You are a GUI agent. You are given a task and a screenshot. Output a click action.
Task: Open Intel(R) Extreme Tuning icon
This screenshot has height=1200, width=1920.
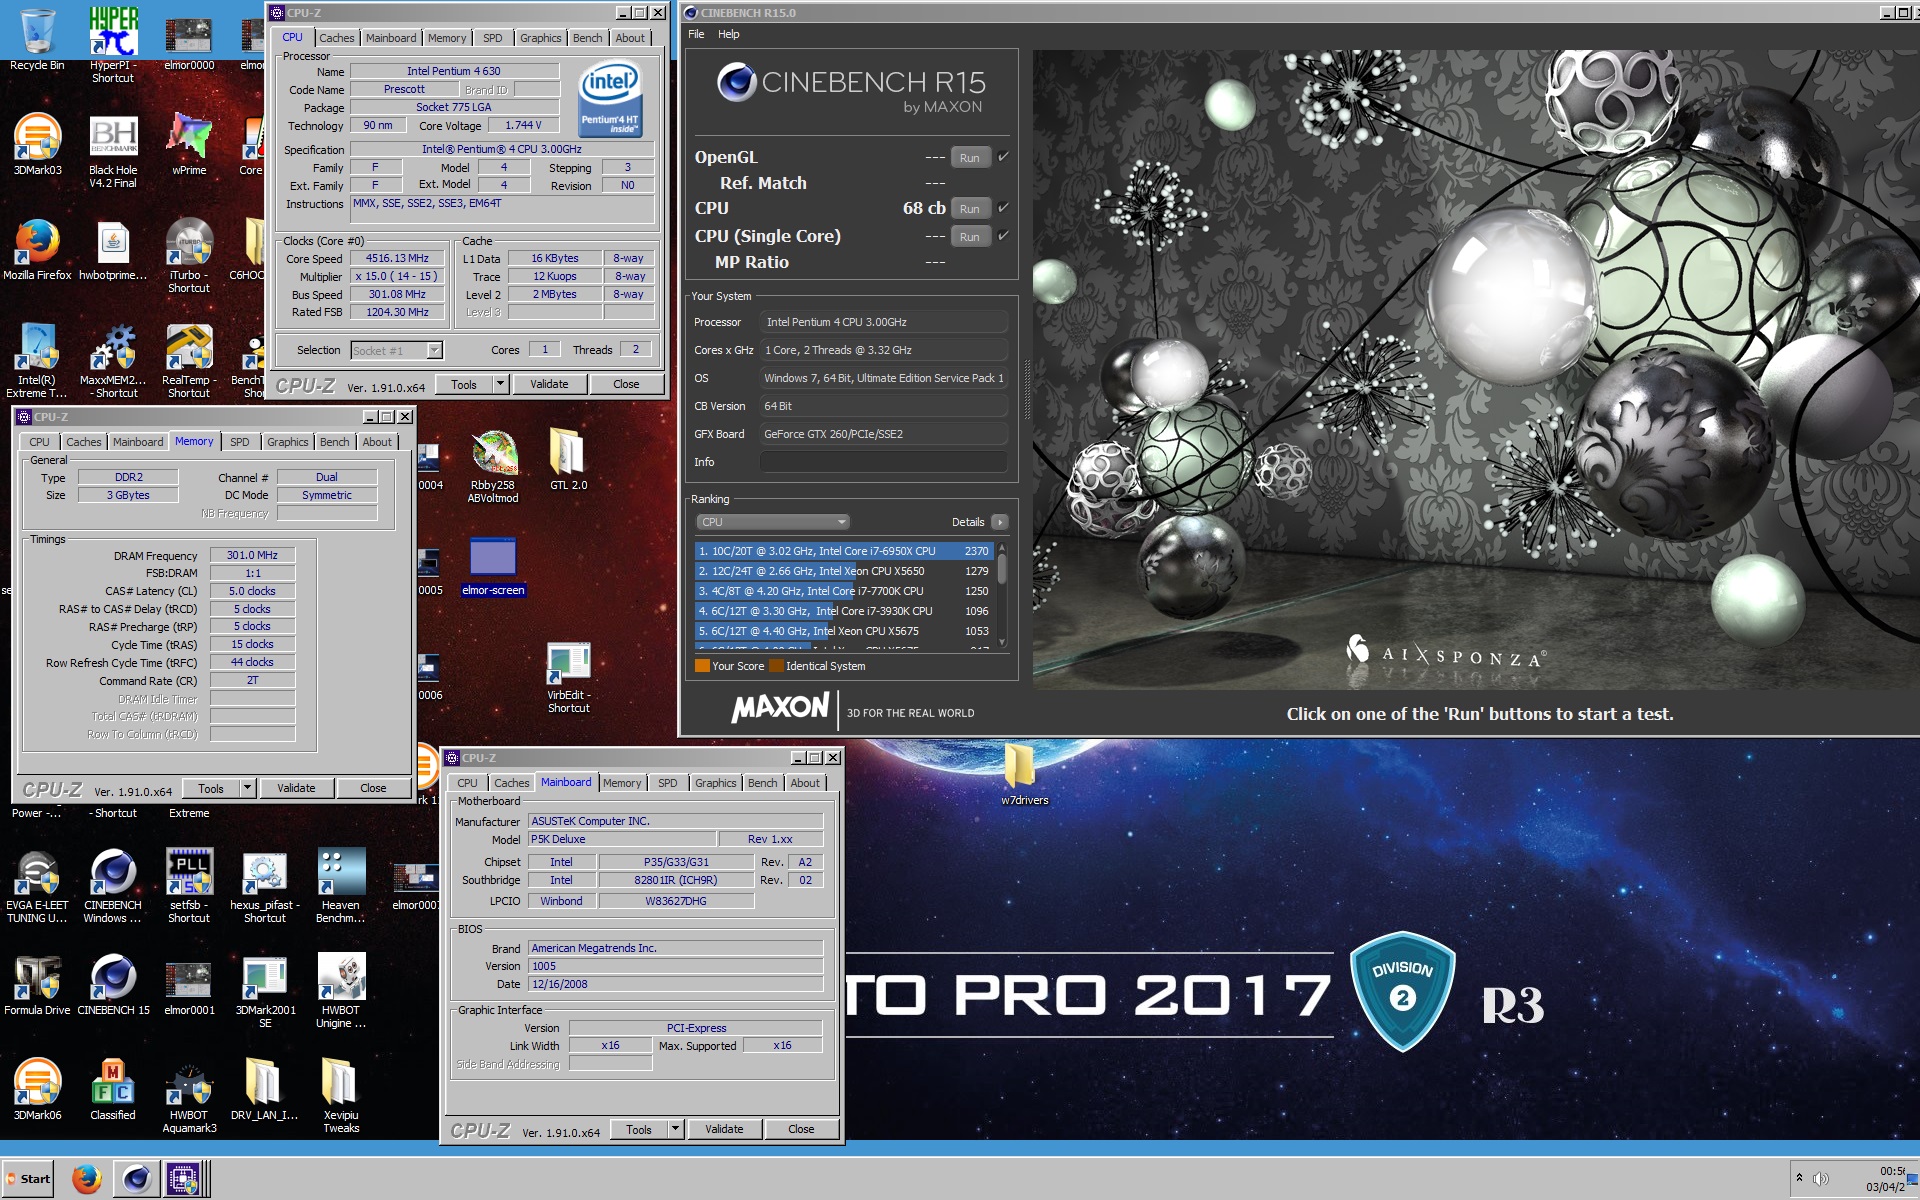tap(37, 360)
